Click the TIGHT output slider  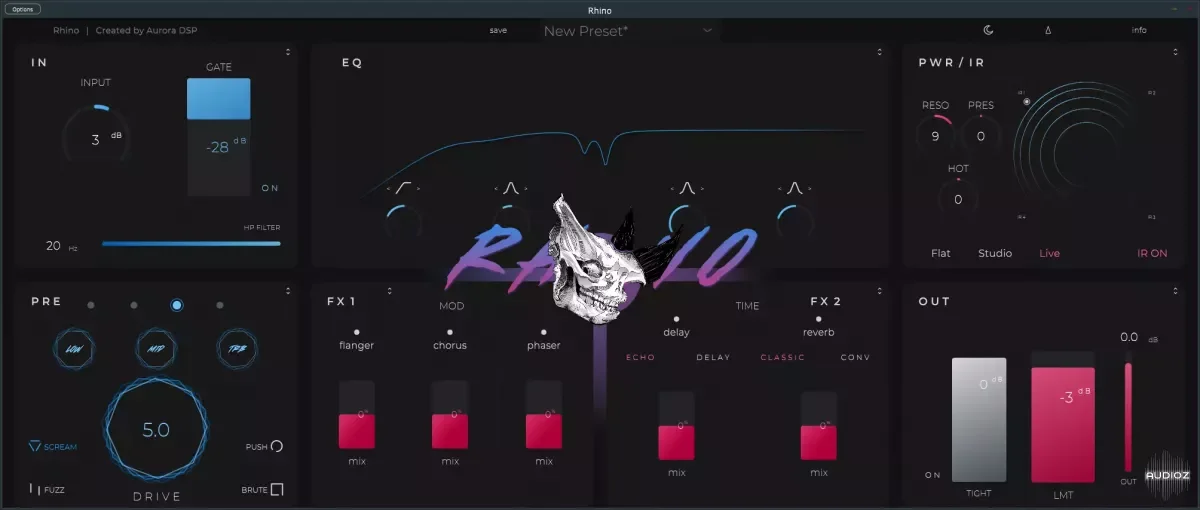[979, 420]
